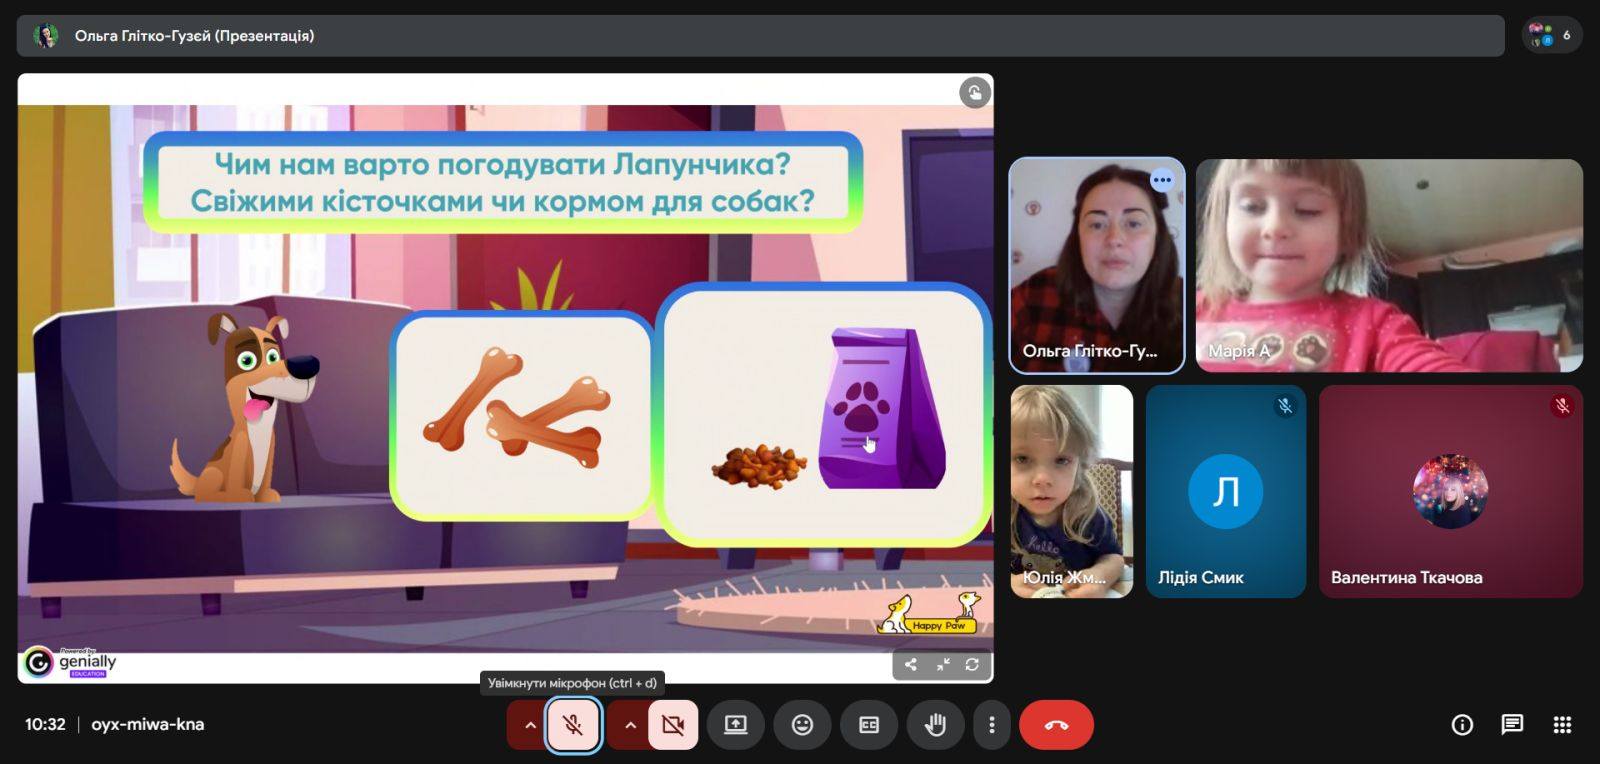1600x764 pixels.
Task: Turn on the disabled camera
Action: [673, 725]
